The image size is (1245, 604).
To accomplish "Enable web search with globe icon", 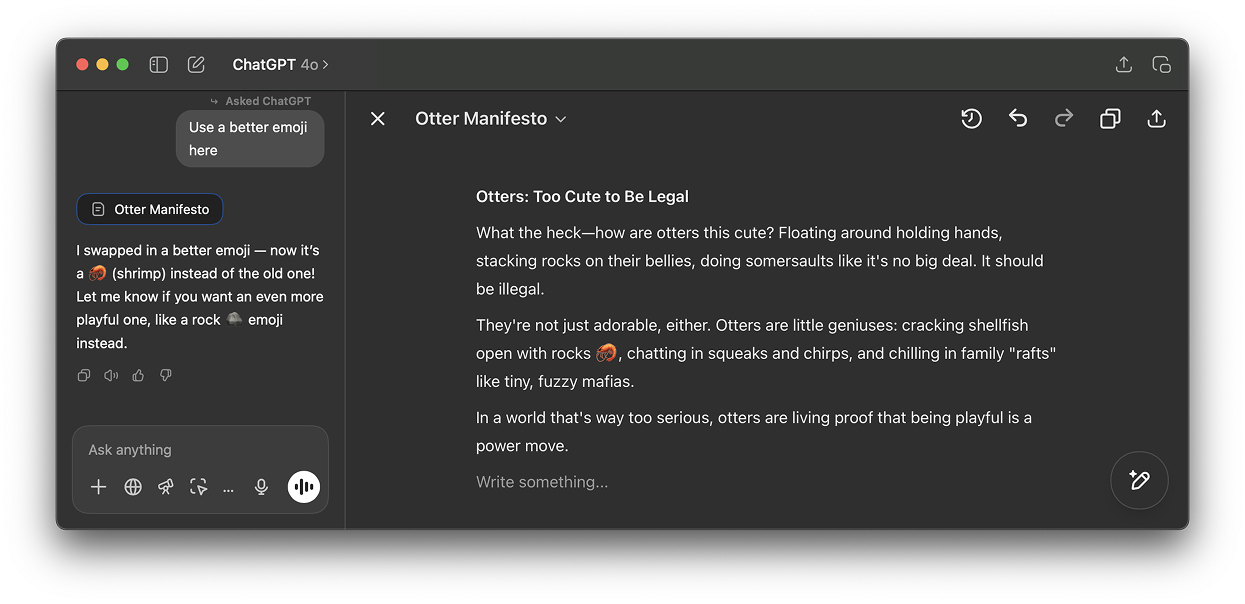I will click(133, 487).
